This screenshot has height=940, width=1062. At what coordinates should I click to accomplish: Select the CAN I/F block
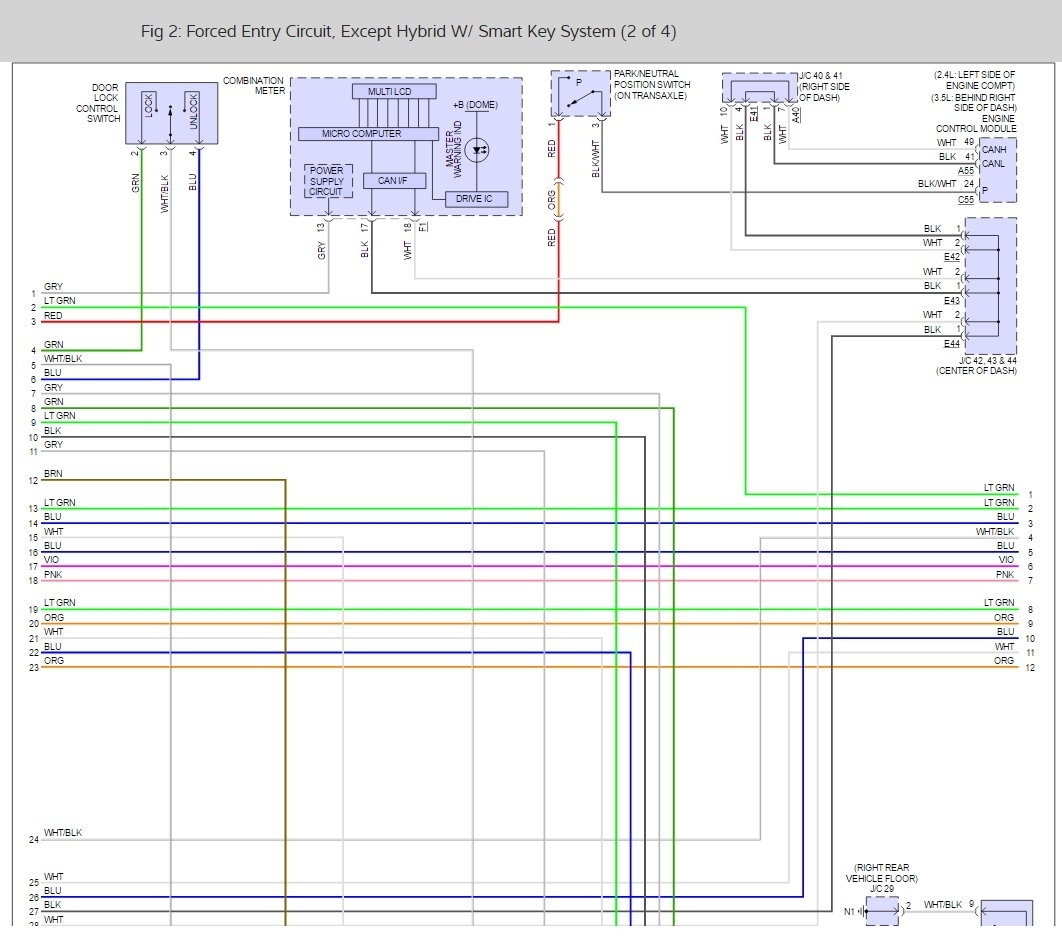point(393,181)
